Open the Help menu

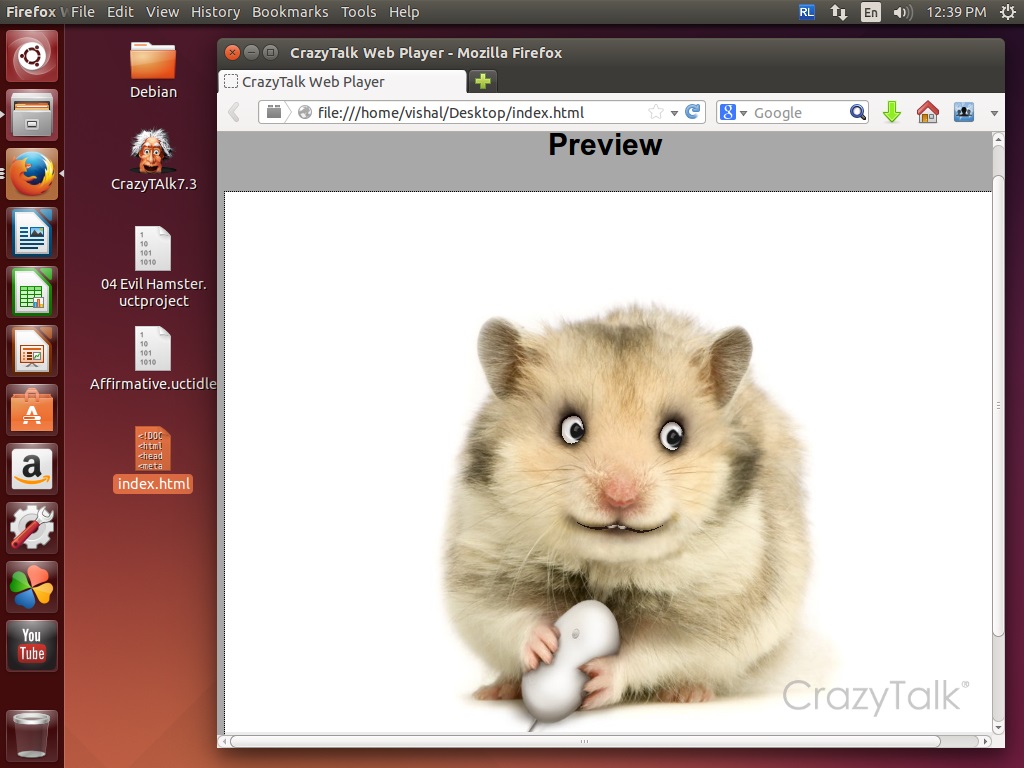404,12
